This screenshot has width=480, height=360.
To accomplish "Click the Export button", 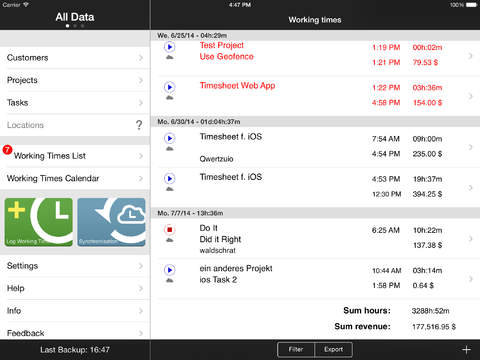I will click(333, 350).
